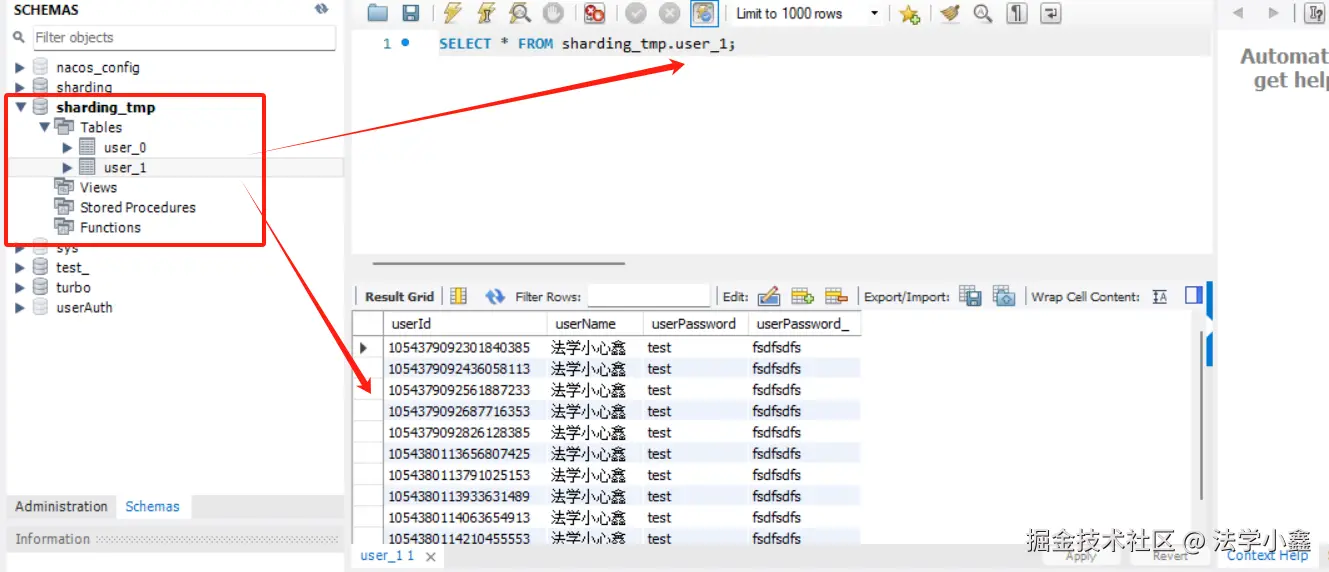This screenshot has height=572, width=1329.
Task: Collapse the sharding_tmp schema
Action: (19, 107)
